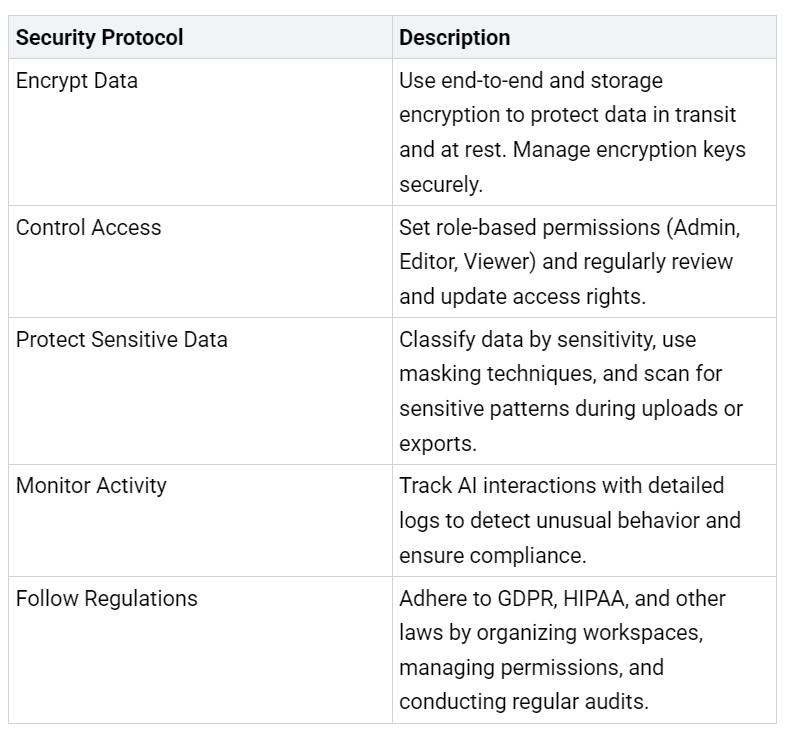Click the word "HIPAA" in the description
Image resolution: width=786 pixels, height=733 pixels.
584,598
